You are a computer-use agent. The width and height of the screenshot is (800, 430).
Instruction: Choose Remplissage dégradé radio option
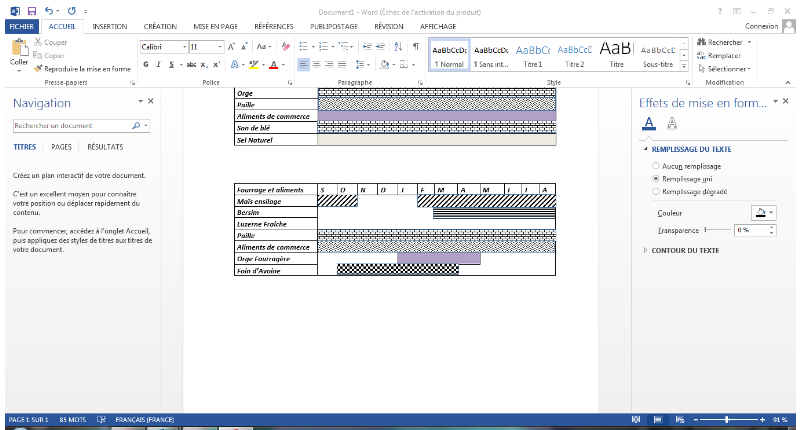point(656,190)
